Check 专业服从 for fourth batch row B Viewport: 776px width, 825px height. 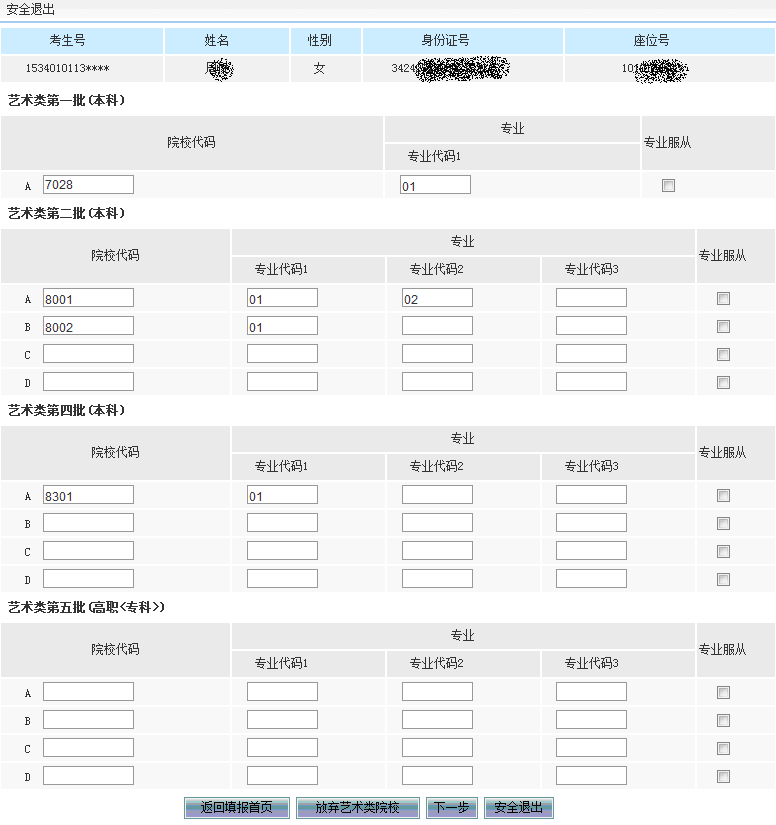pos(723,523)
